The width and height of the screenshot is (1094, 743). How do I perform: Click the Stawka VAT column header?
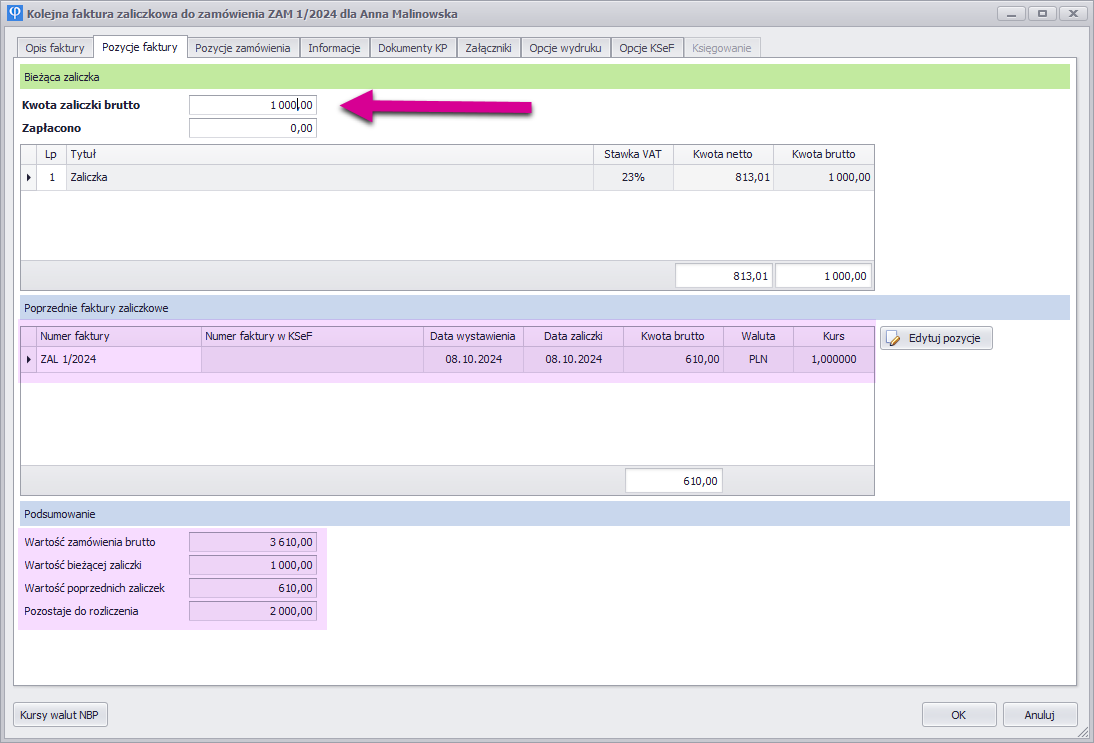pos(633,154)
